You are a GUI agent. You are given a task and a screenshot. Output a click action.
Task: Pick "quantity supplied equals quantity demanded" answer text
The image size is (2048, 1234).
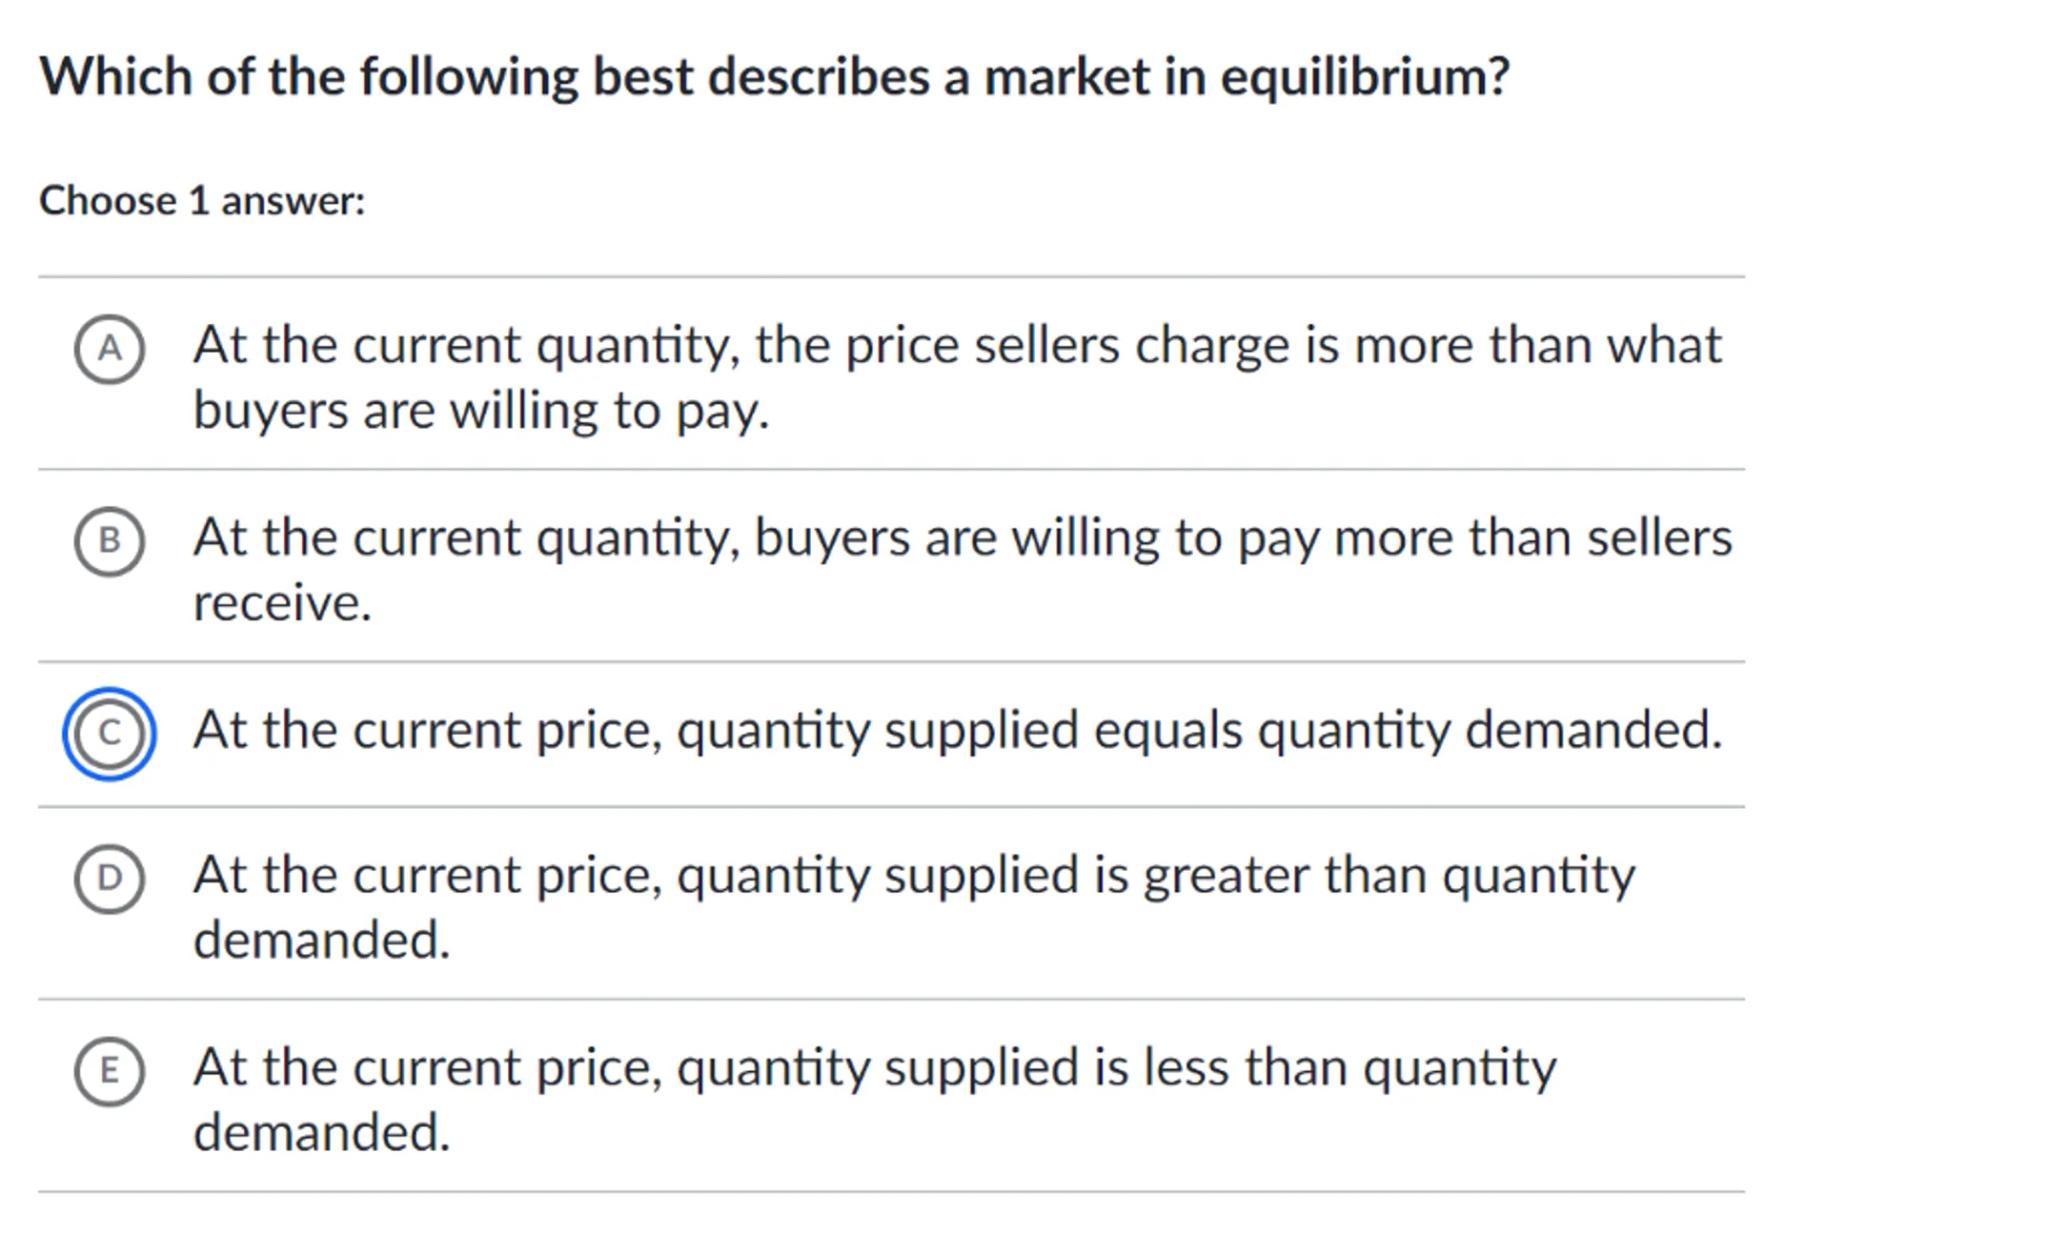956,730
